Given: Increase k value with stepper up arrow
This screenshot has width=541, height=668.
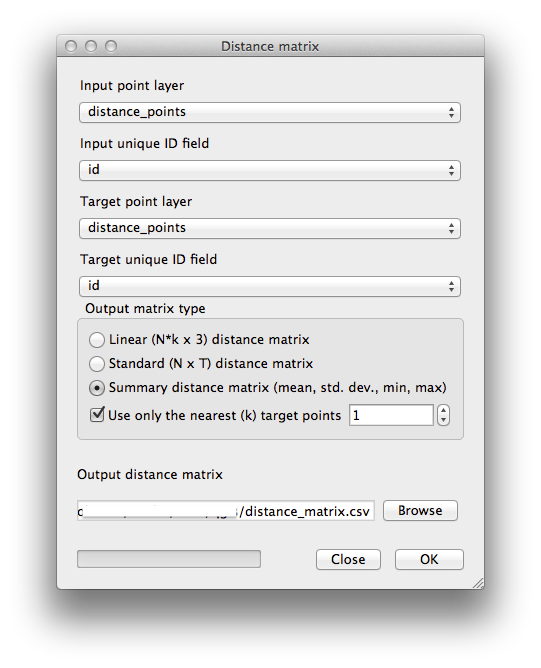Looking at the screenshot, I should (x=443, y=411).
